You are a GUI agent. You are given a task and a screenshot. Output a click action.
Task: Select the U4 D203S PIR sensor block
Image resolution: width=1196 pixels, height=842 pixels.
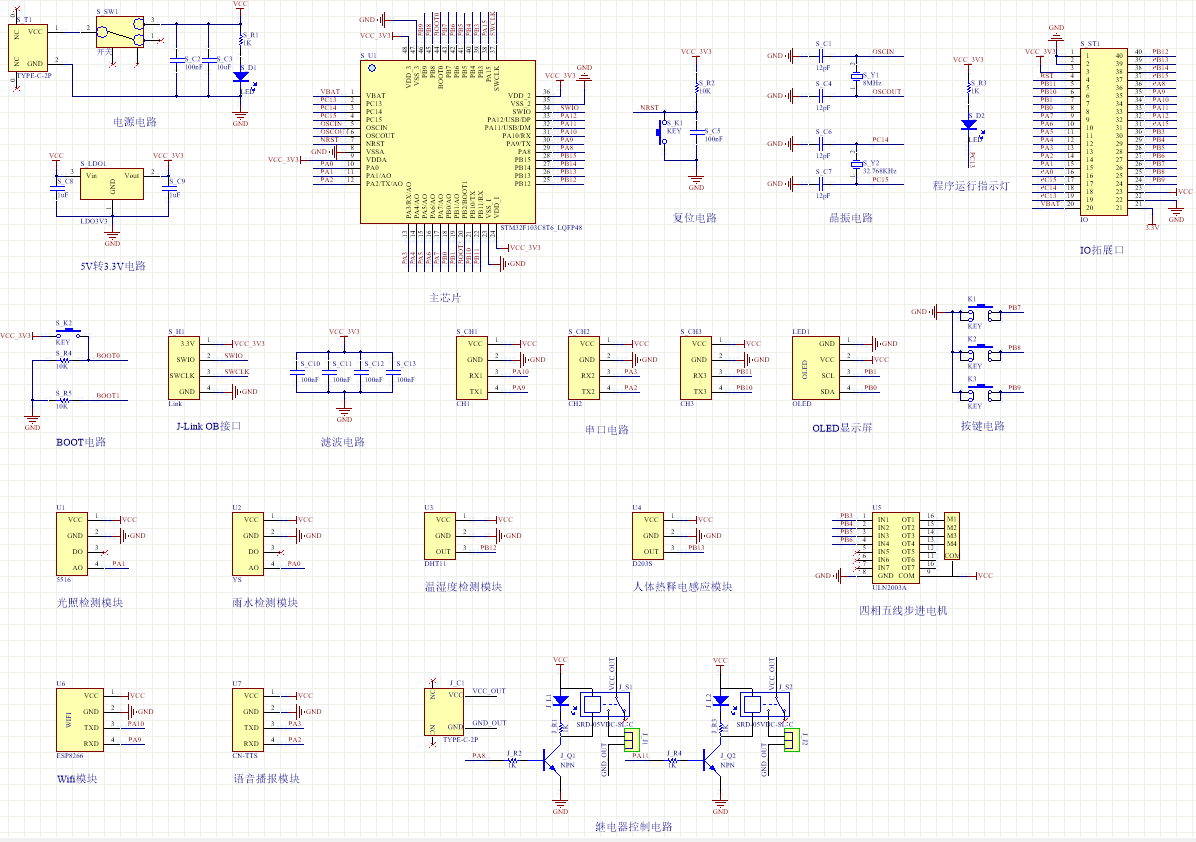pyautogui.click(x=648, y=536)
